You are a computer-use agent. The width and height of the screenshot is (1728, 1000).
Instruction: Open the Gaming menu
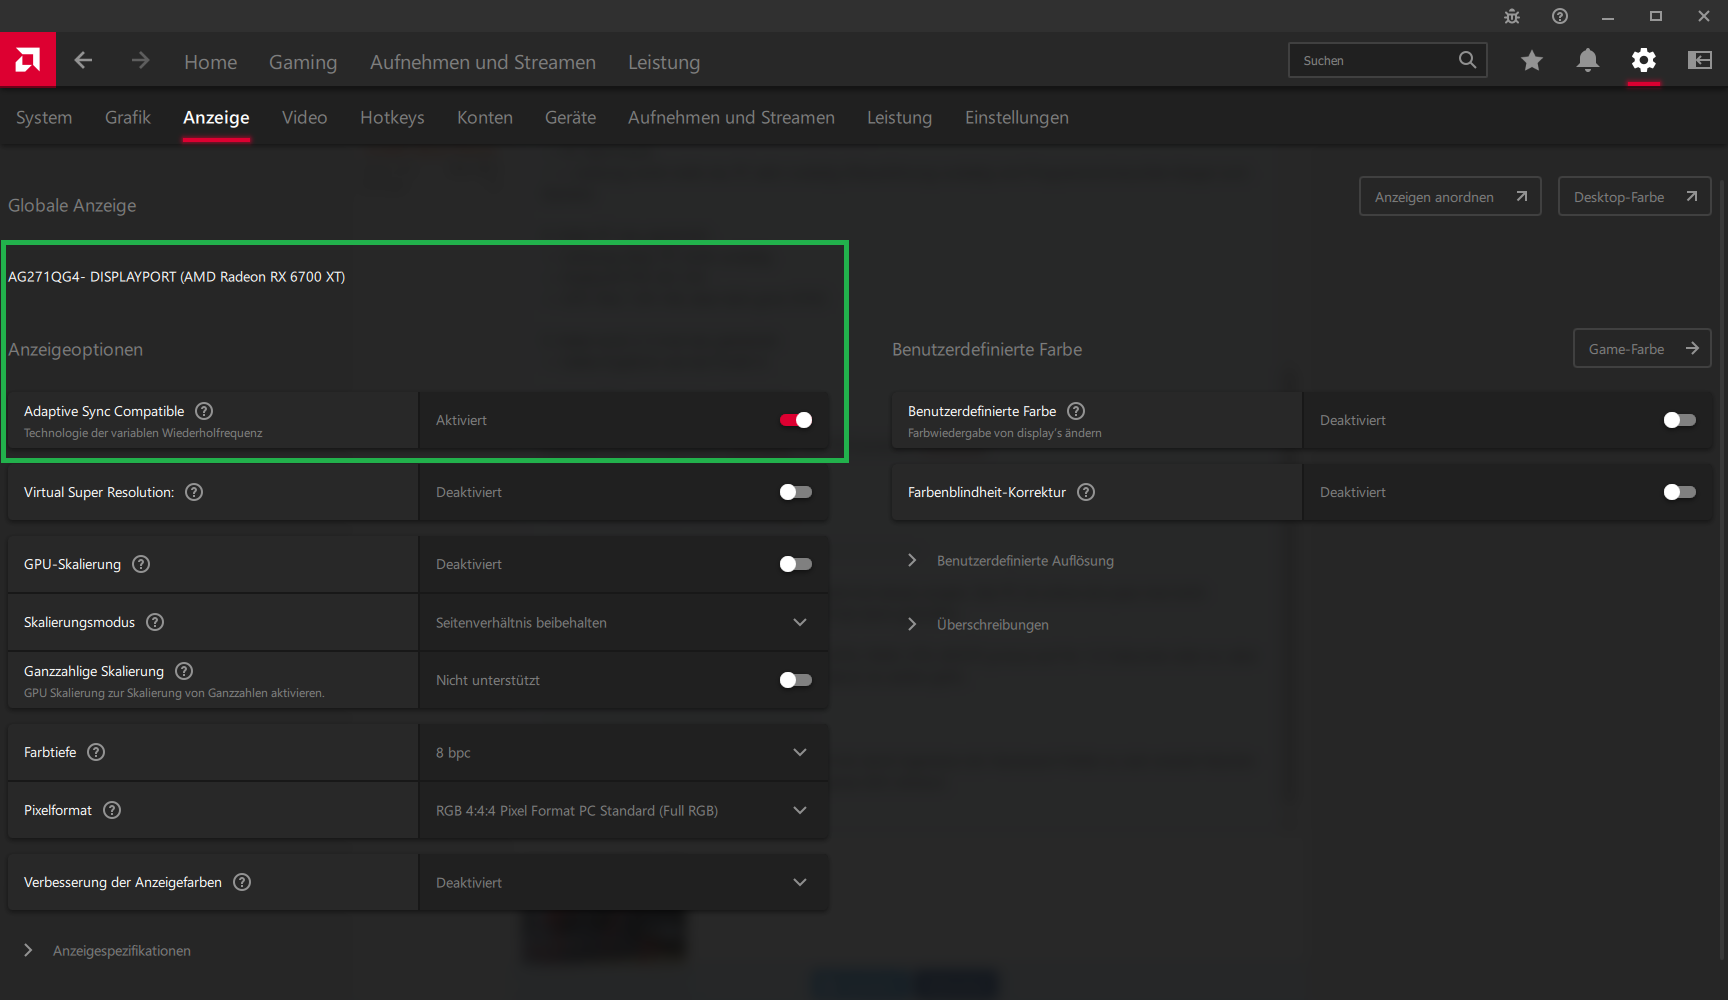[303, 62]
